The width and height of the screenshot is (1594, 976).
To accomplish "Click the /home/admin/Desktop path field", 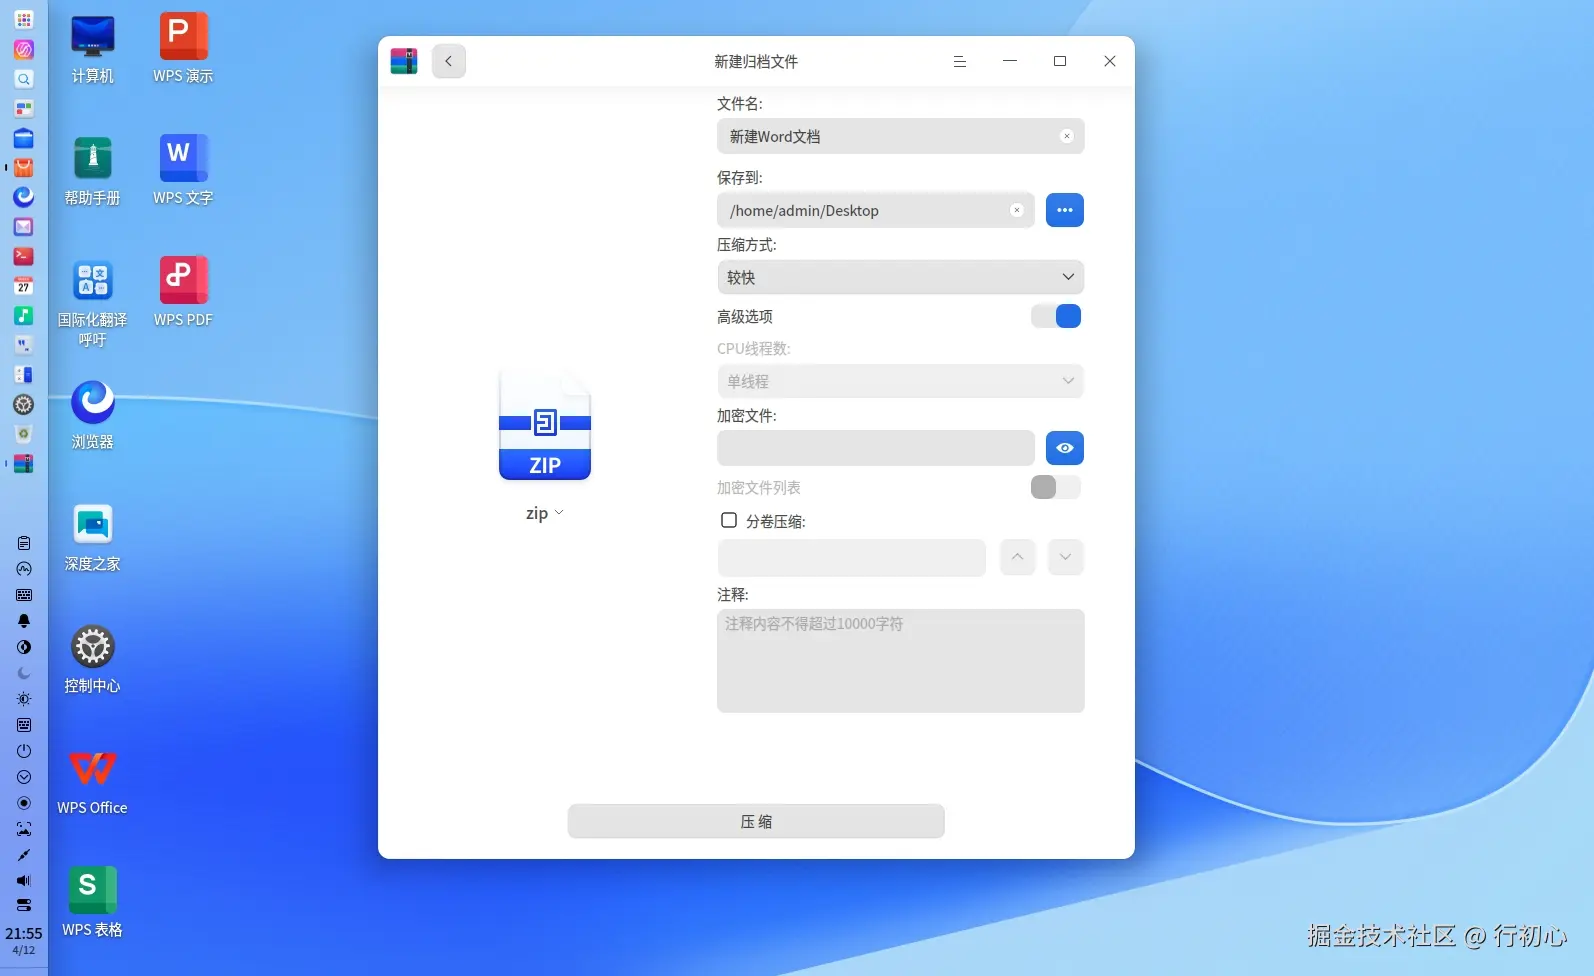I will [x=876, y=210].
